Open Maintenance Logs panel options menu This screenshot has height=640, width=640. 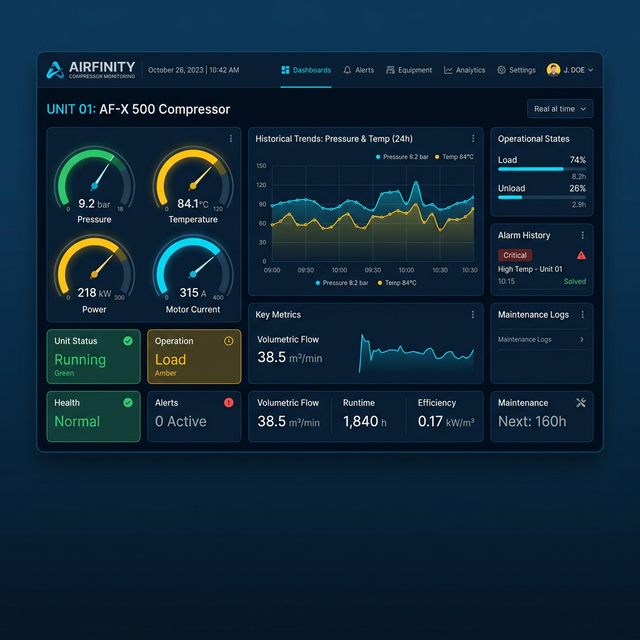(x=582, y=314)
